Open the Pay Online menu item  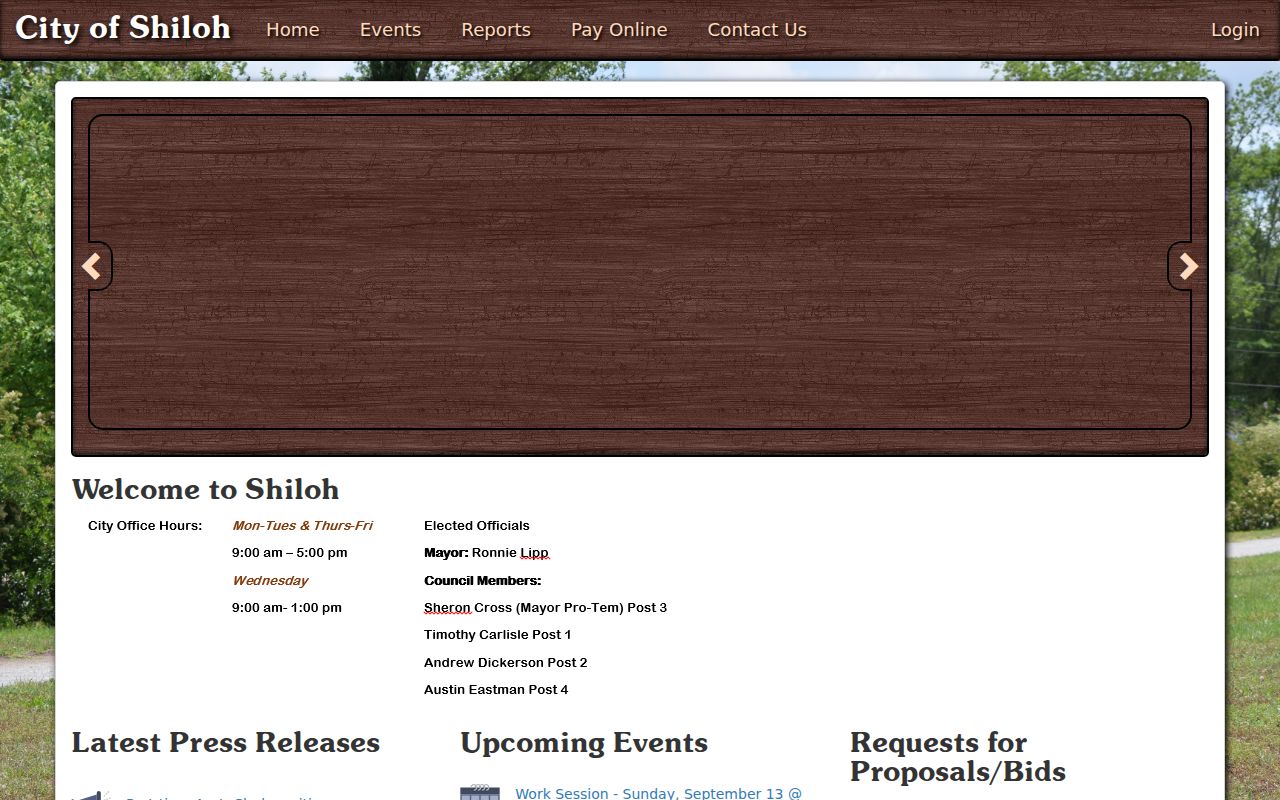619,30
